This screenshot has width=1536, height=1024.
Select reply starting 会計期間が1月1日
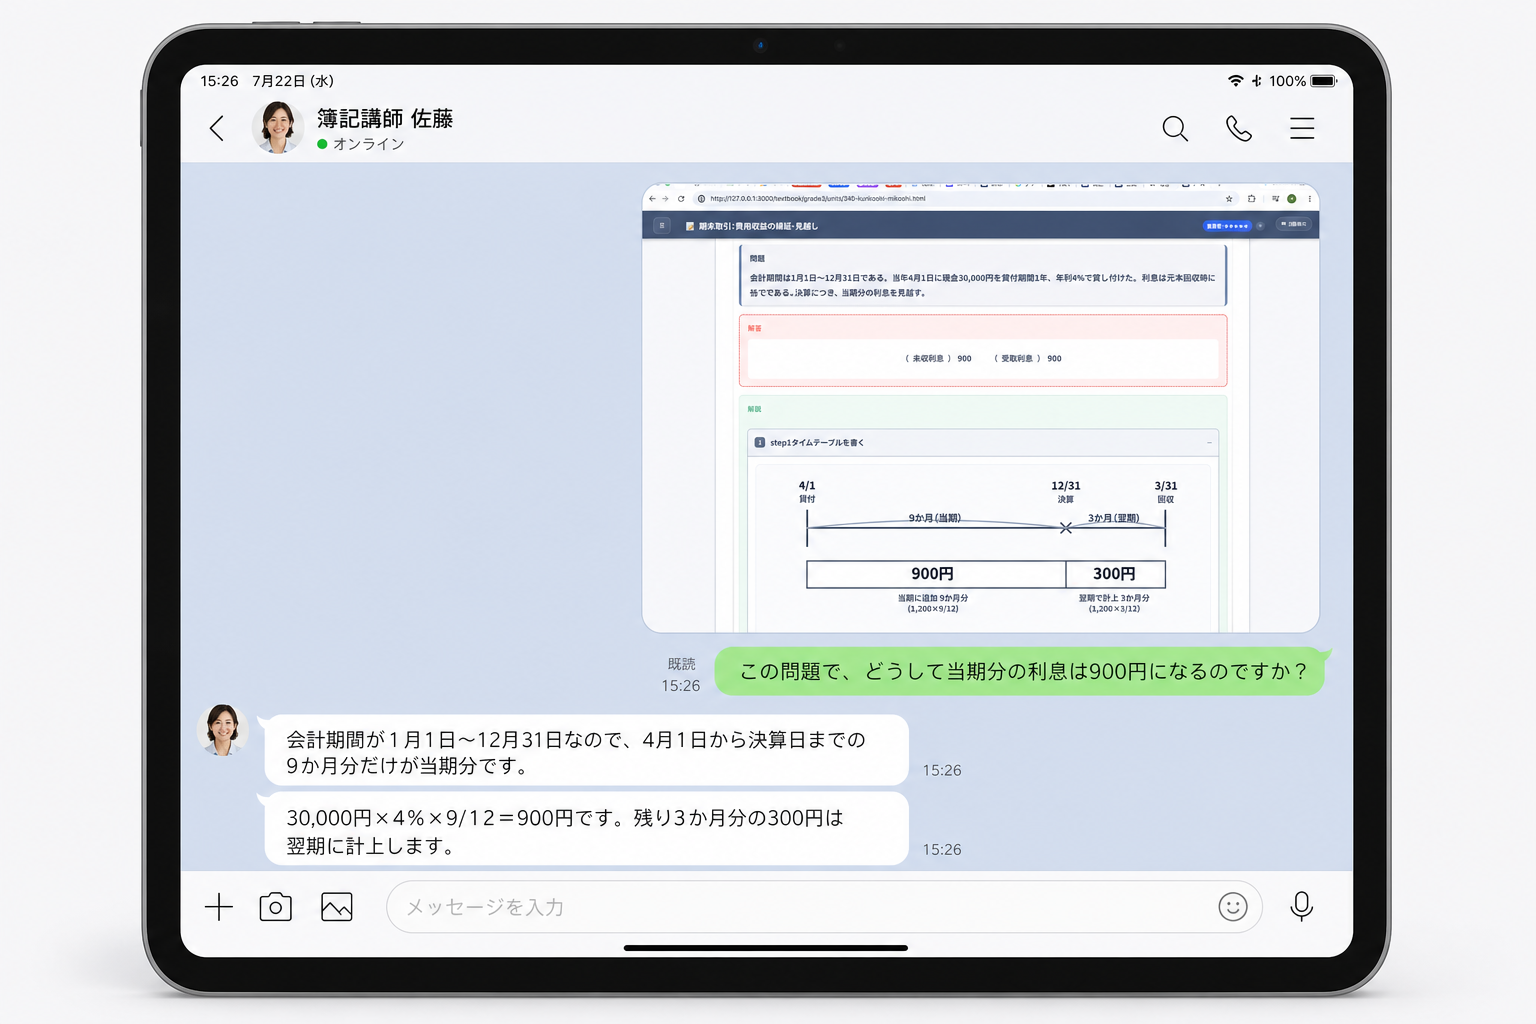(587, 752)
